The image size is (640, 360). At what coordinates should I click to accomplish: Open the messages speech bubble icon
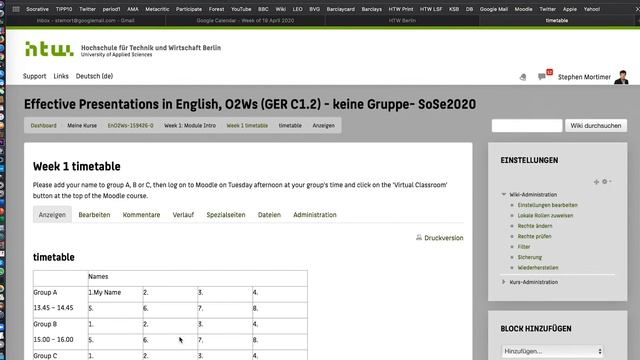pos(542,76)
